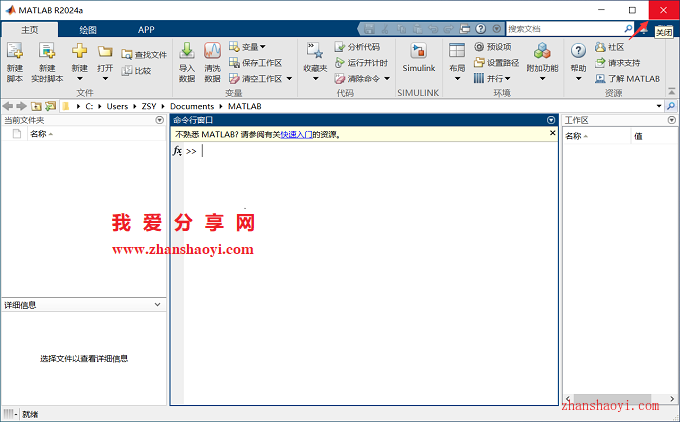
Task: Click the search magnifier in documentation box
Action: click(x=628, y=29)
